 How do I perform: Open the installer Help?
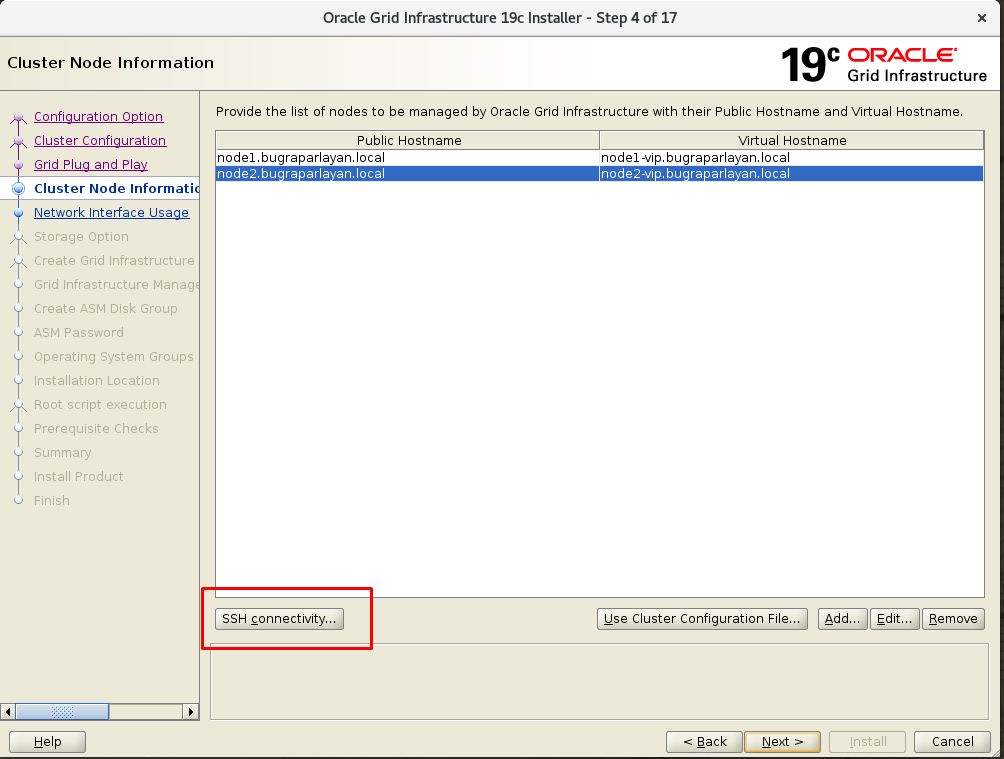pos(47,742)
